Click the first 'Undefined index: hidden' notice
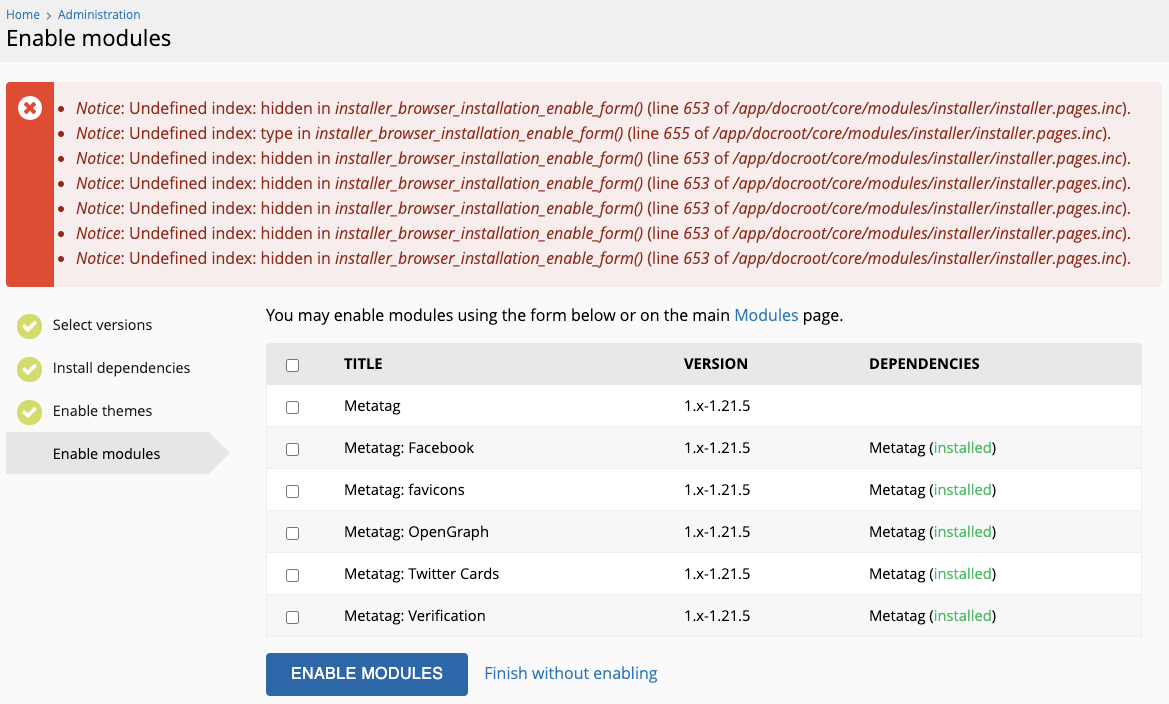1169x704 pixels. click(603, 109)
